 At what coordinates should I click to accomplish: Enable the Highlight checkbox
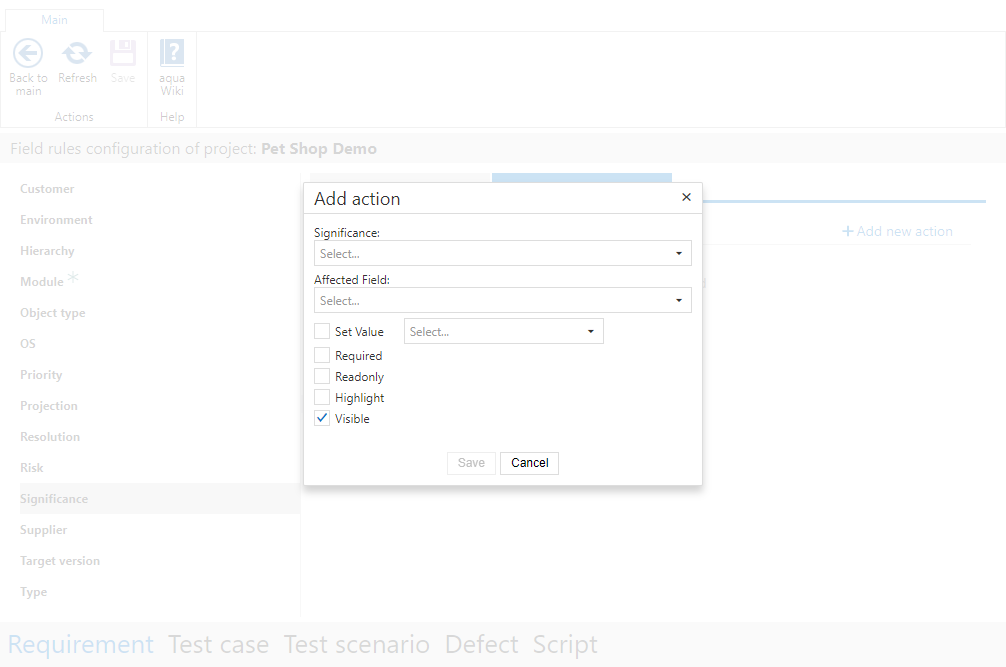[x=322, y=397]
